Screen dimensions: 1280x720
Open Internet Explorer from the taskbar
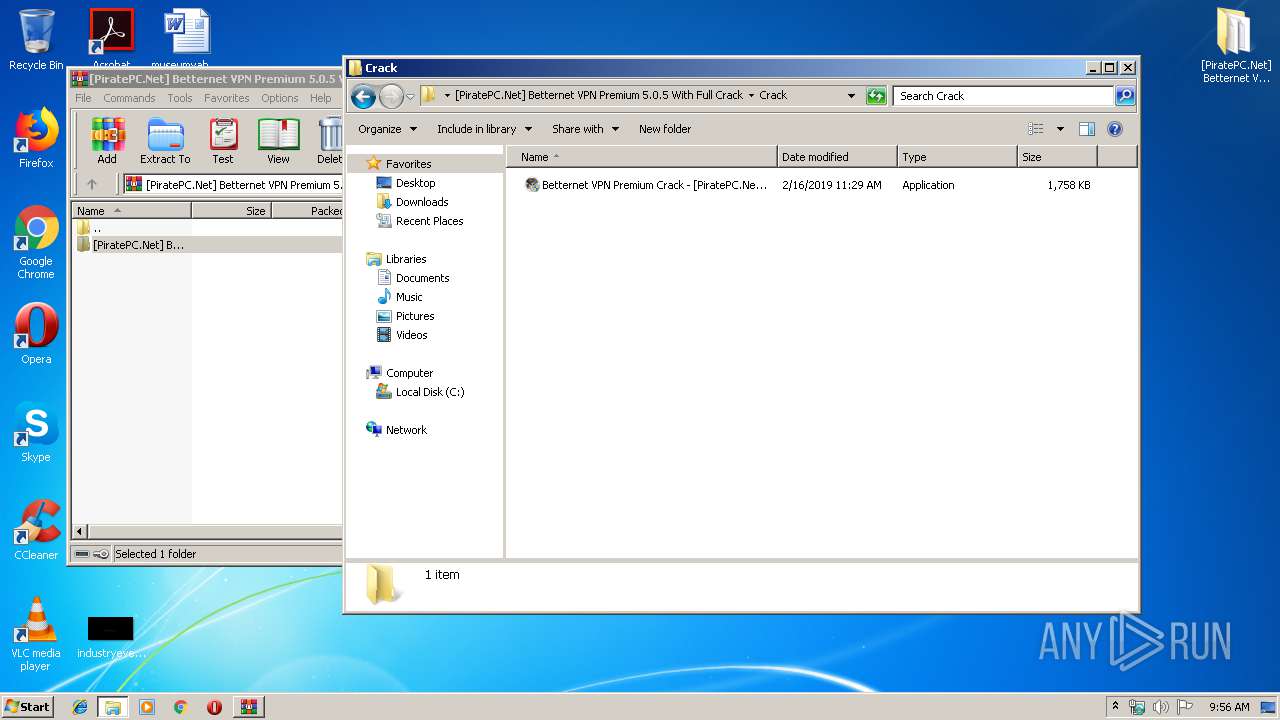80,707
